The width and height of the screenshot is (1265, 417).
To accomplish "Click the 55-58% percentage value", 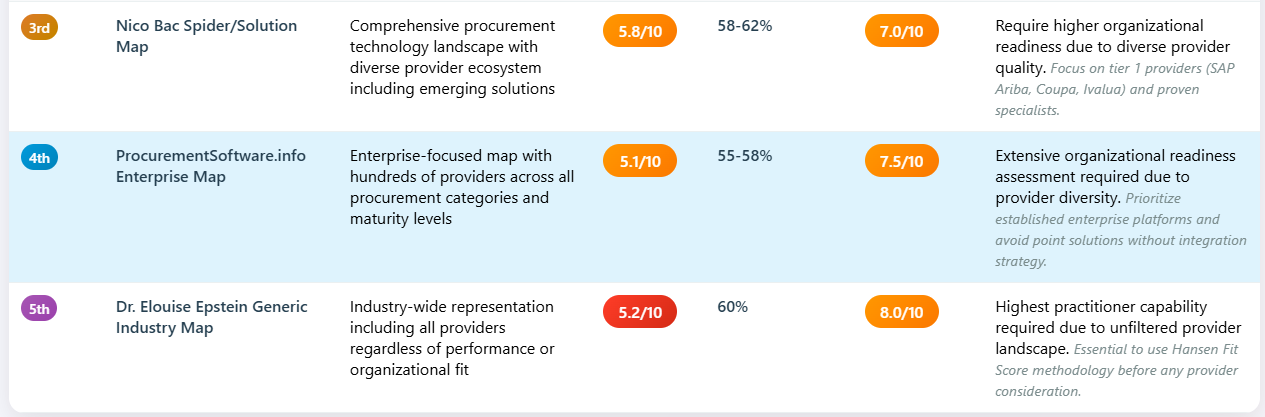I will tap(744, 155).
